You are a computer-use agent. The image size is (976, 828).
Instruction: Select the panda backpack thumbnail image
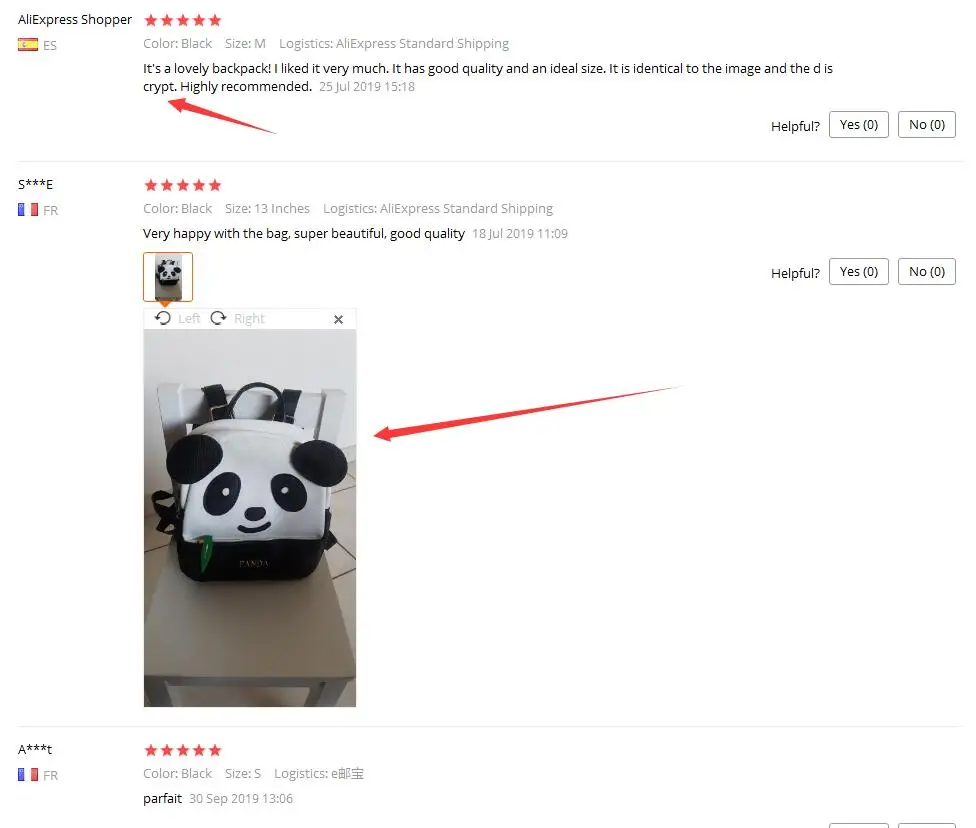click(x=168, y=277)
